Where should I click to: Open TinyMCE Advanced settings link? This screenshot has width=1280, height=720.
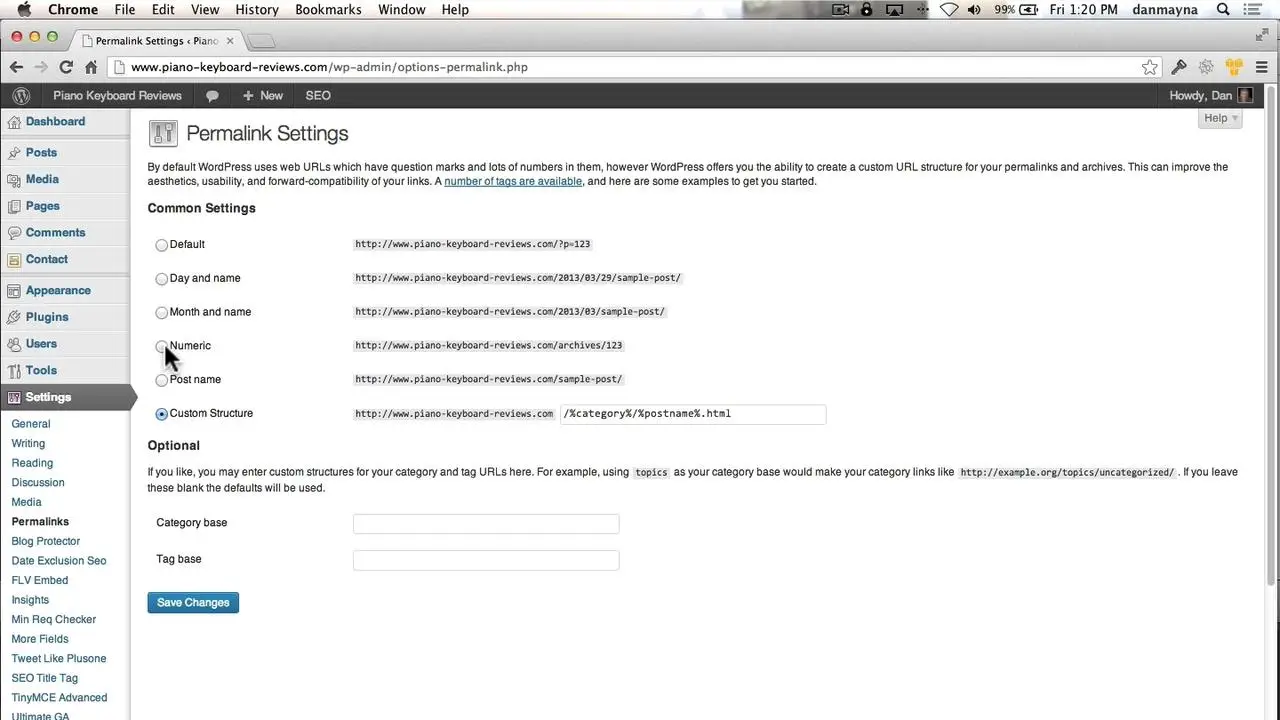59,698
